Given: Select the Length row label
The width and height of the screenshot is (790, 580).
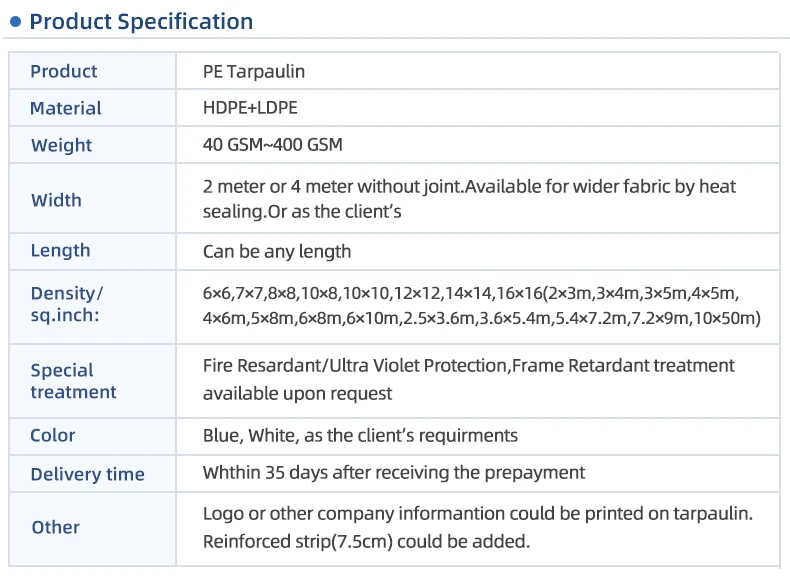Looking at the screenshot, I should 60,250.
